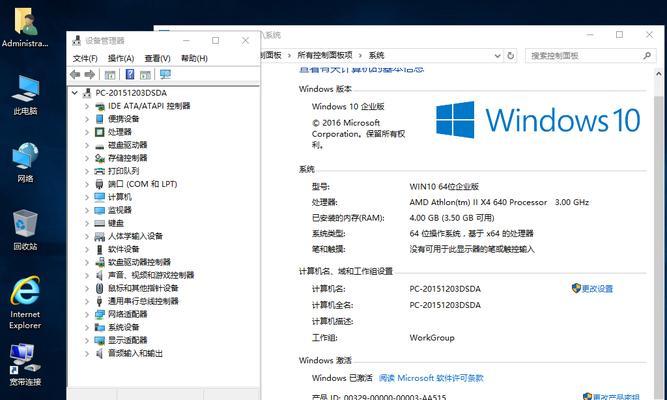The image size is (667, 400).
Task: Click the properties pane toolbar icon after Help icon
Action: pyautogui.click(x=145, y=75)
